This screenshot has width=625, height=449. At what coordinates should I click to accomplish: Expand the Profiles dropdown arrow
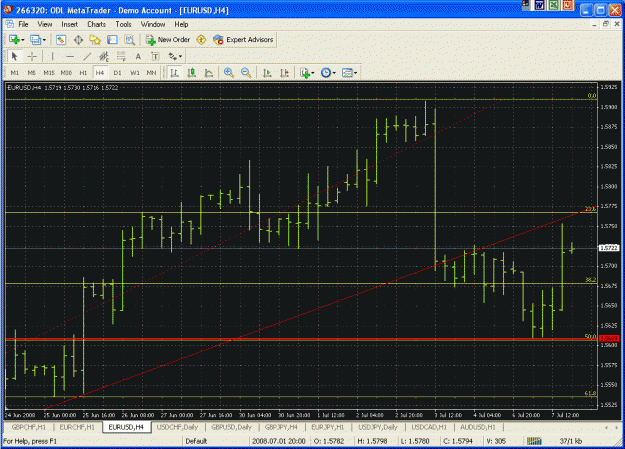coord(44,40)
